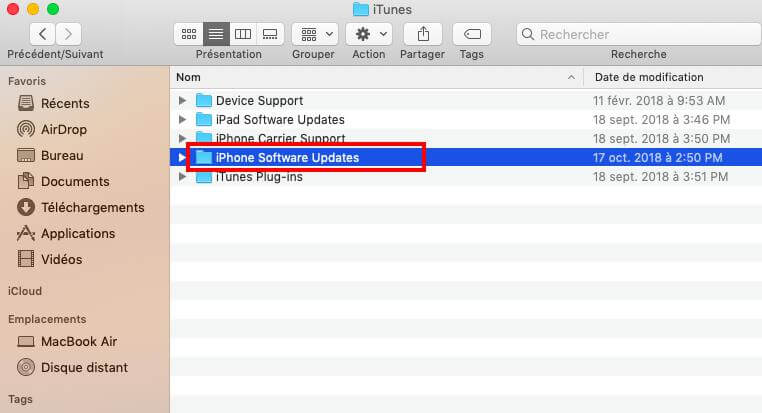The height and width of the screenshot is (413, 762).
Task: Click the iCloud sidebar section header
Action: 25,291
